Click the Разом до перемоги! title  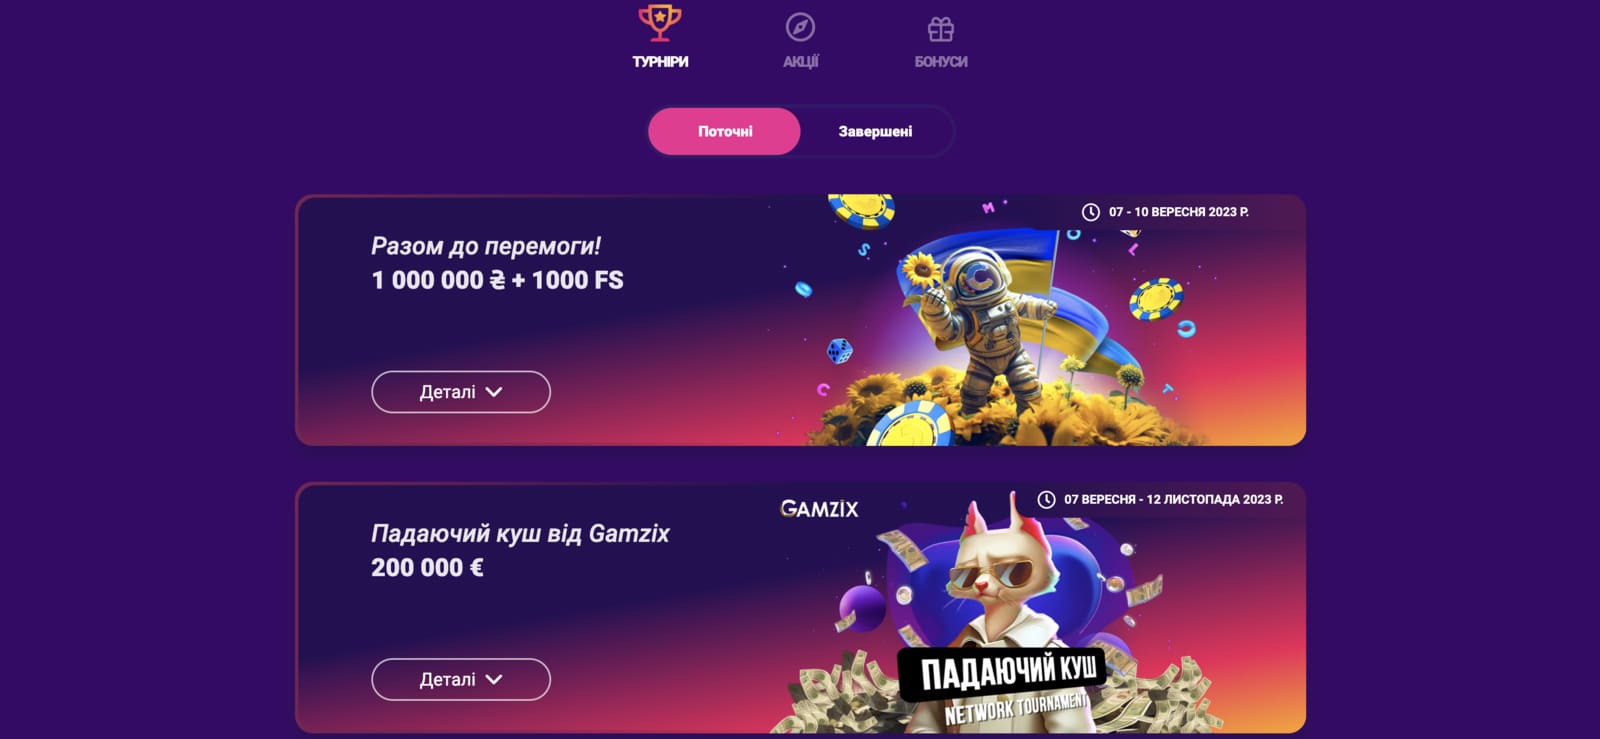point(486,246)
